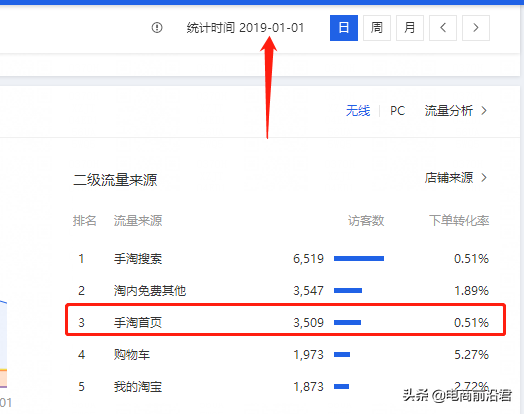This screenshot has height=414, width=524.
Task: Click the 下单转化率 column header
Action: coord(459,221)
